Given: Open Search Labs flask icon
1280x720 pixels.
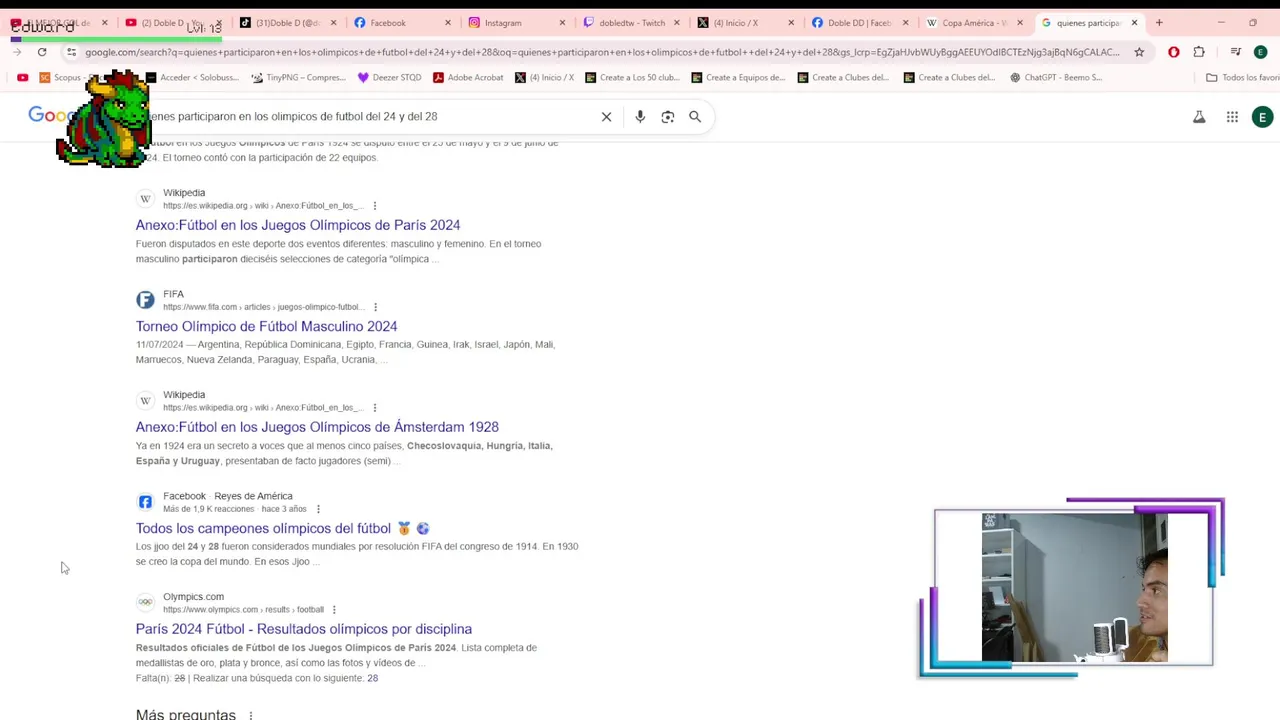Looking at the screenshot, I should (1199, 117).
